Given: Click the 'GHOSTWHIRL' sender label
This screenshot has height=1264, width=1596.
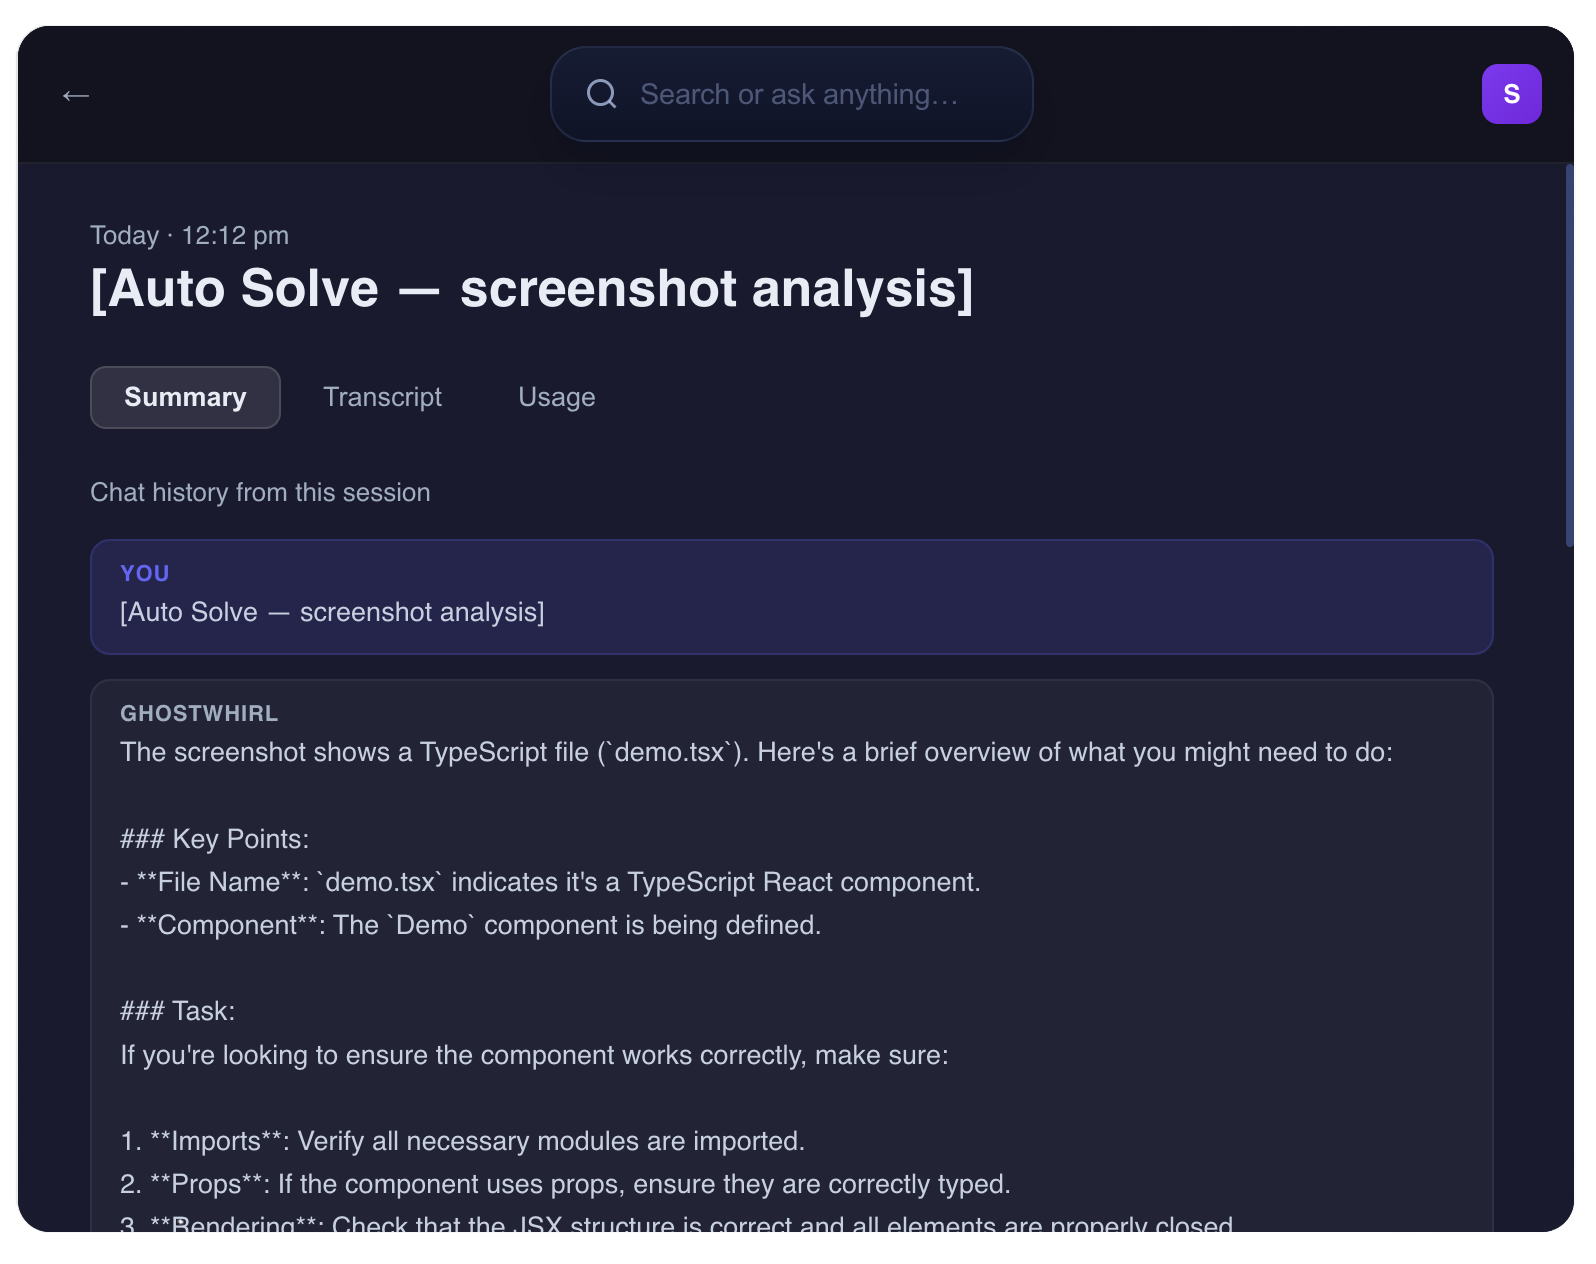Looking at the screenshot, I should pos(199,713).
